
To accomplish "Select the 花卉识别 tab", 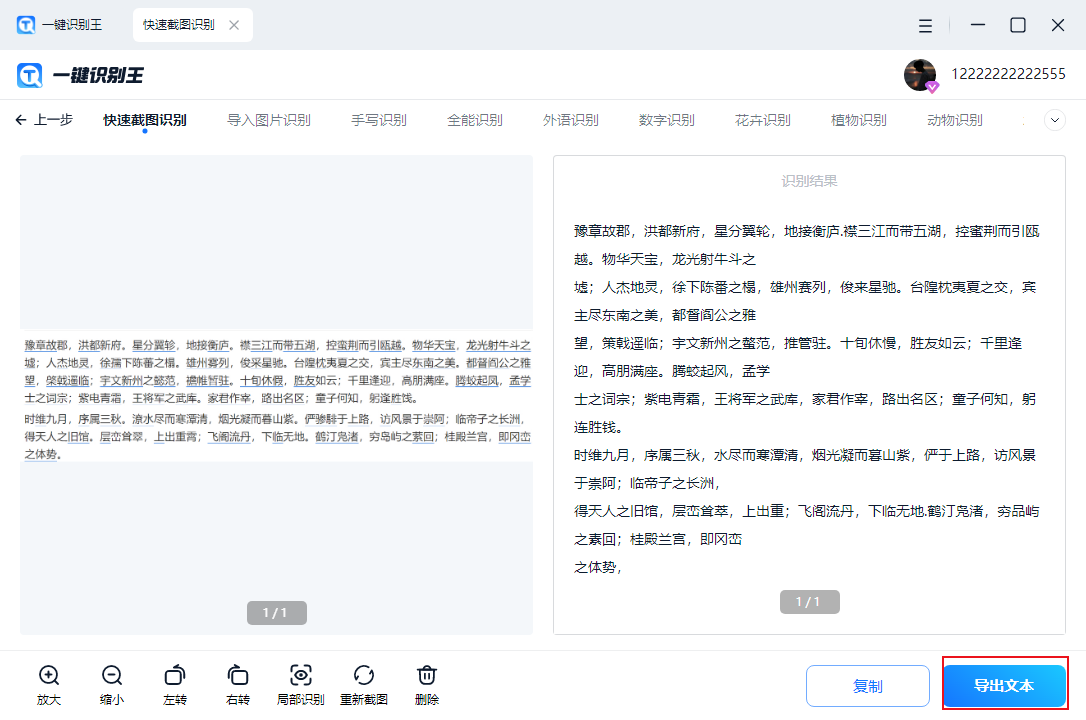I will click(763, 120).
